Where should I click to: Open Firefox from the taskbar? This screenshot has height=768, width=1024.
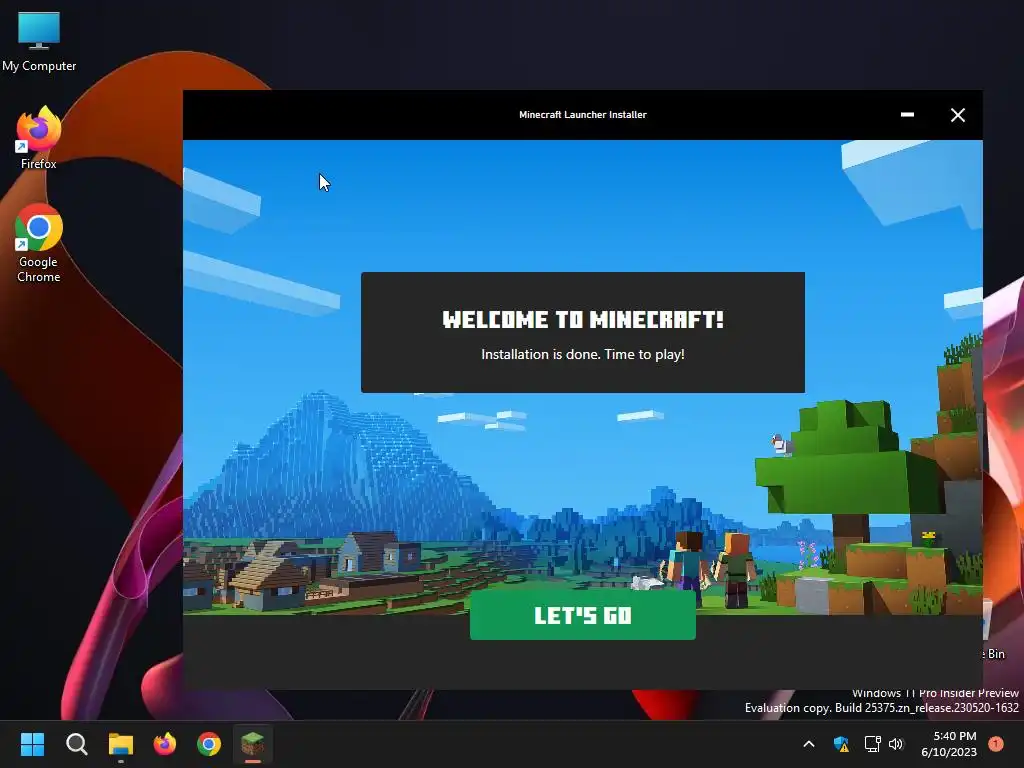165,744
